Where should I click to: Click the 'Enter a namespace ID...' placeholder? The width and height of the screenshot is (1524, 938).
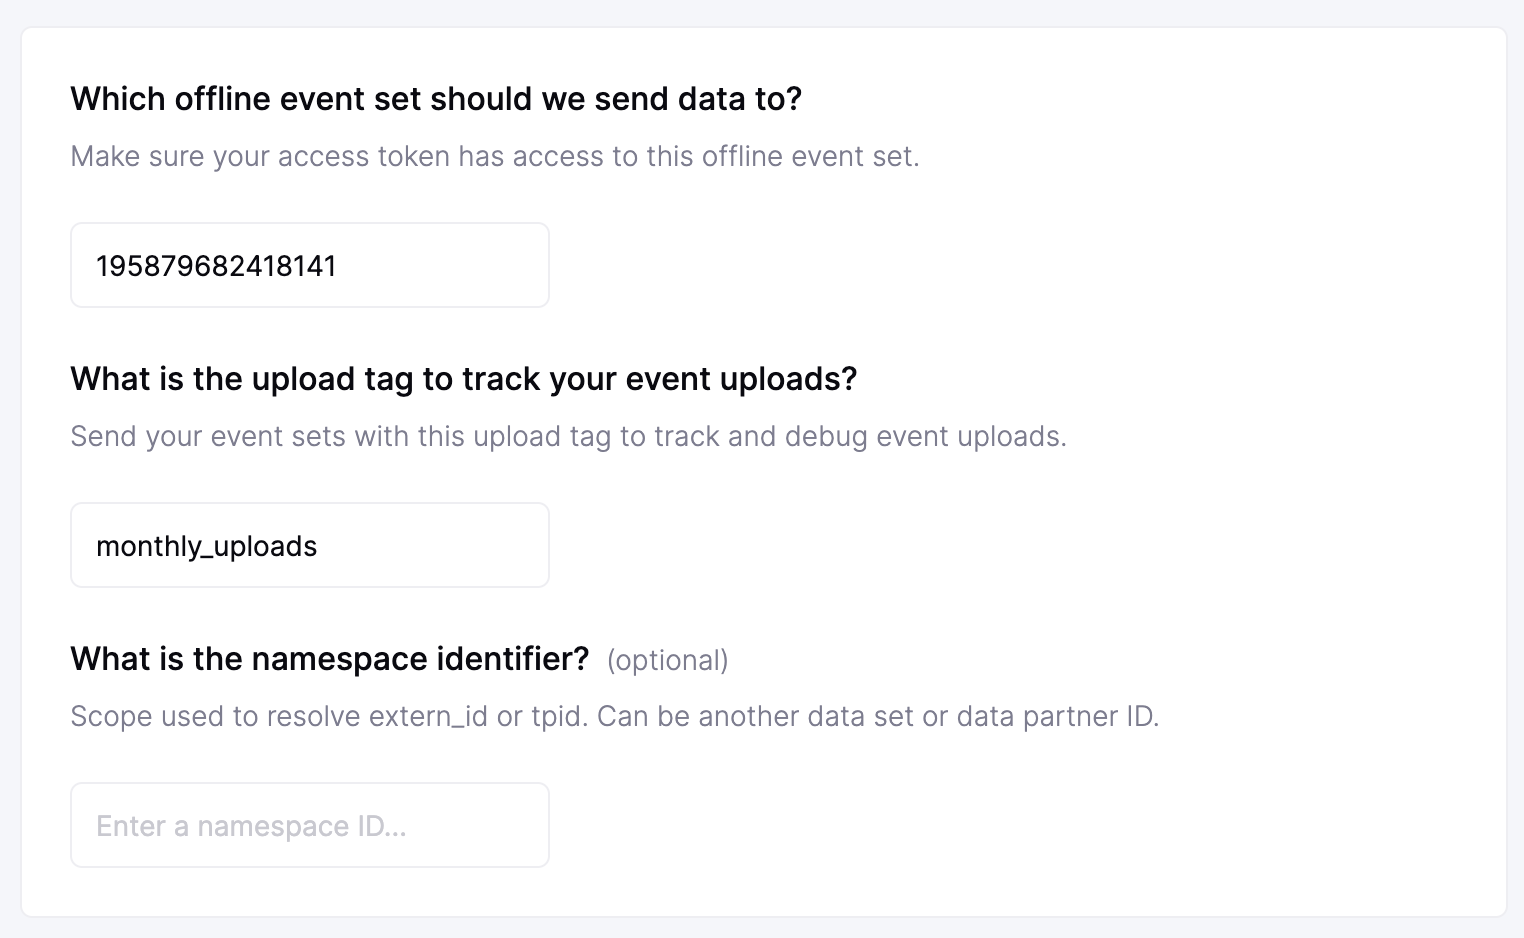251,826
